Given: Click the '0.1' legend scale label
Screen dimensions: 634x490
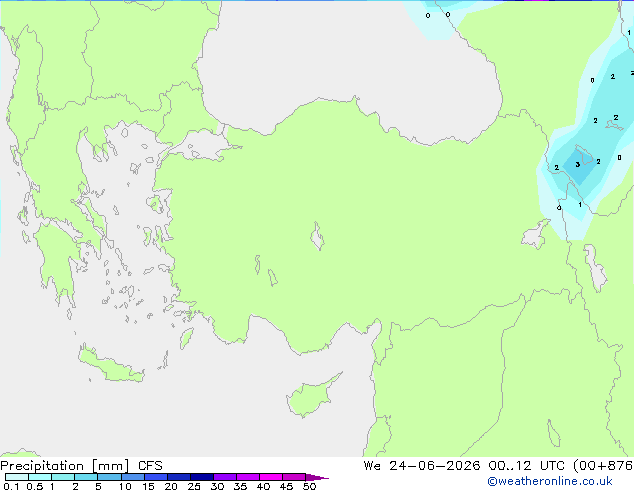Looking at the screenshot, I should 11,486.
